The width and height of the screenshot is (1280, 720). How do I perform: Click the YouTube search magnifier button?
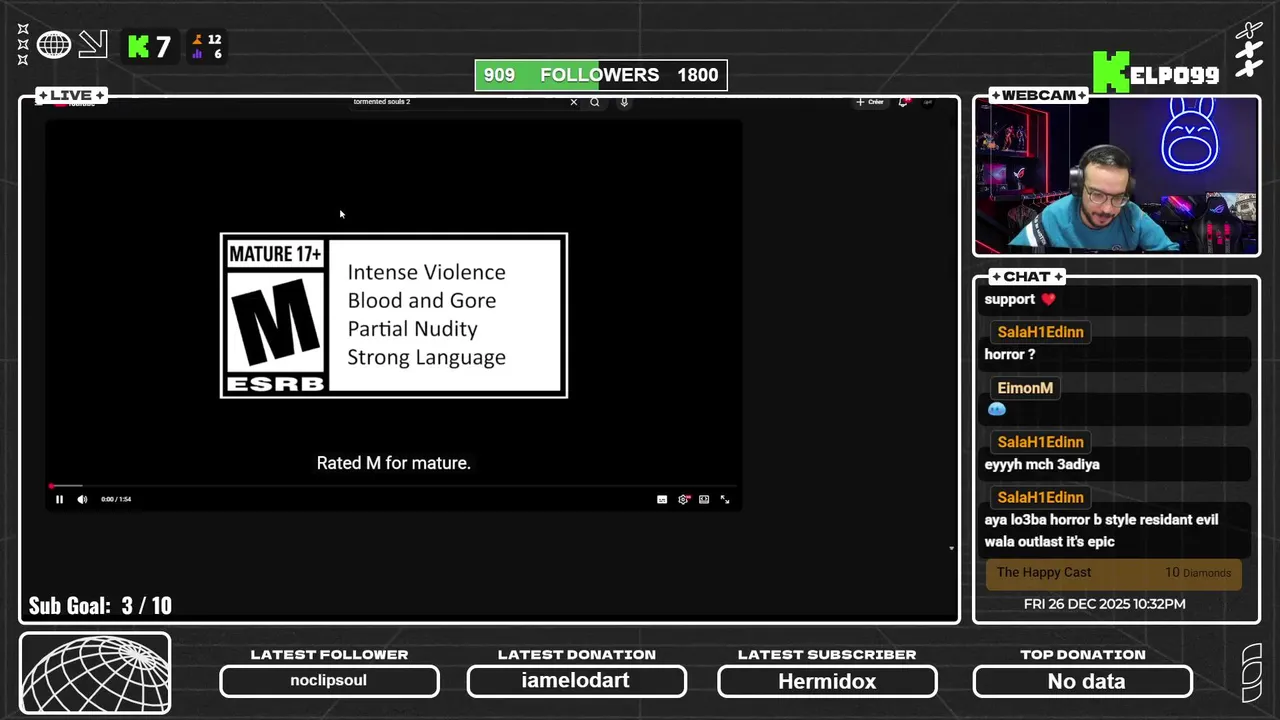tap(594, 102)
